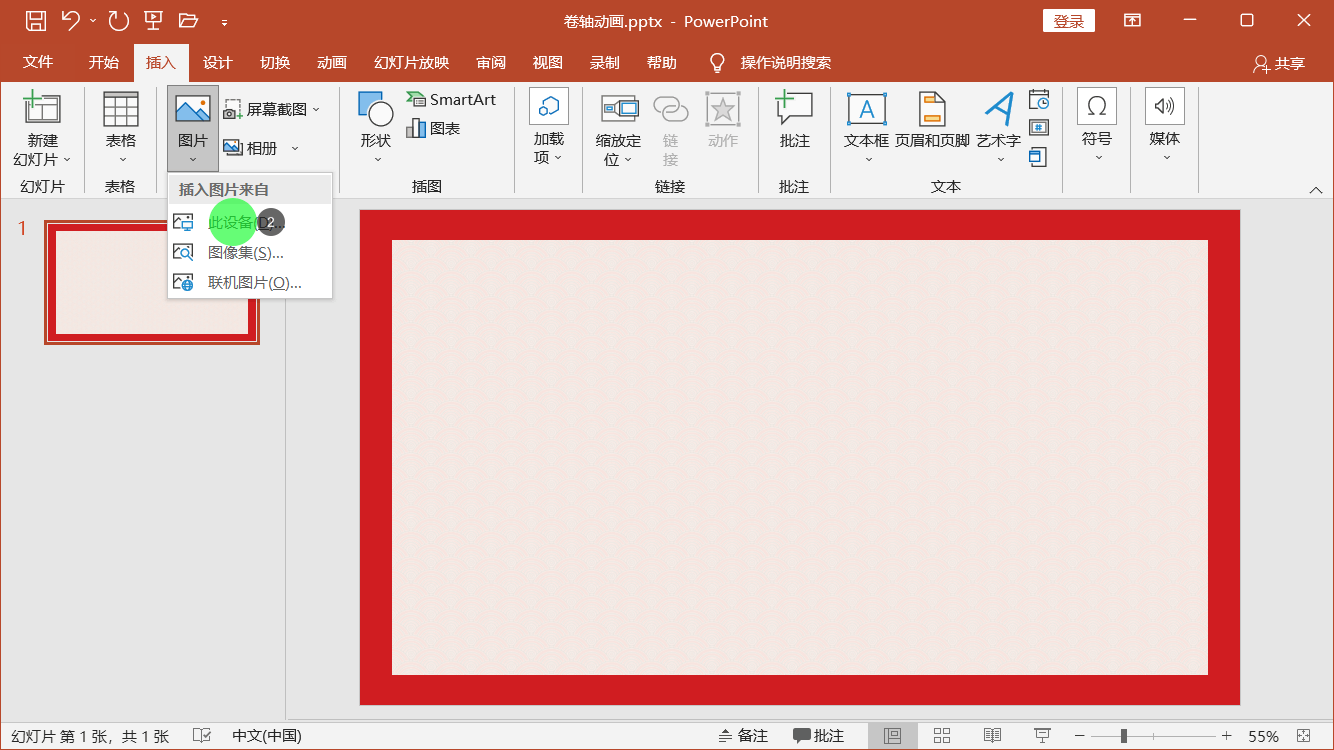1334x750 pixels.
Task: Open the 形状 shapes gallery
Action: pos(377,129)
